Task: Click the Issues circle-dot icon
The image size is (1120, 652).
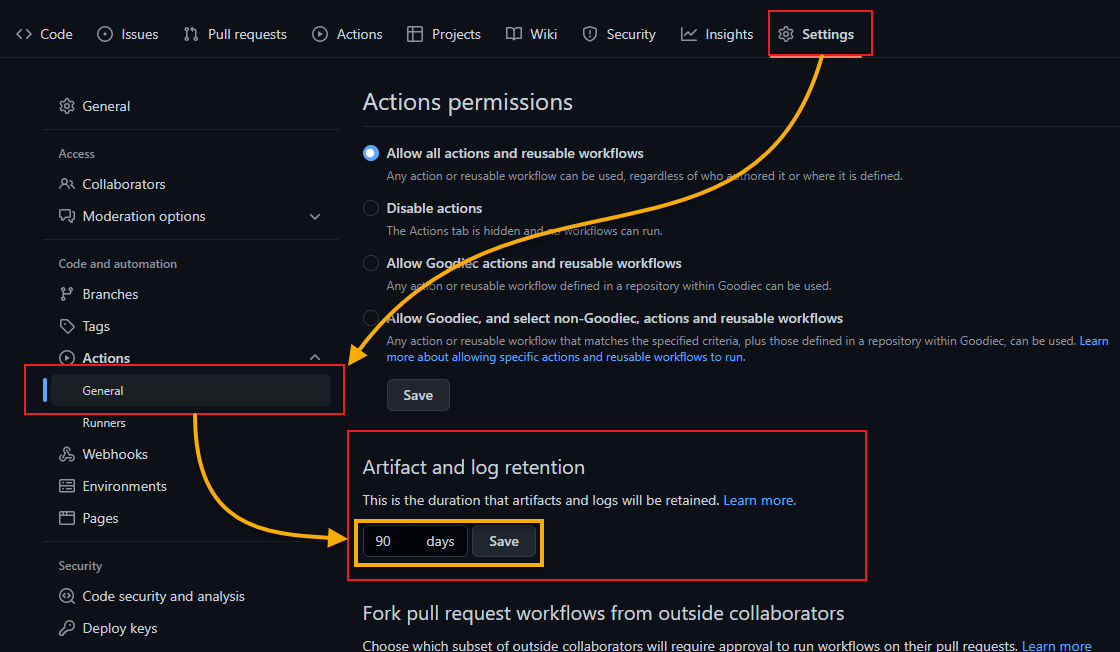Action: tap(105, 34)
